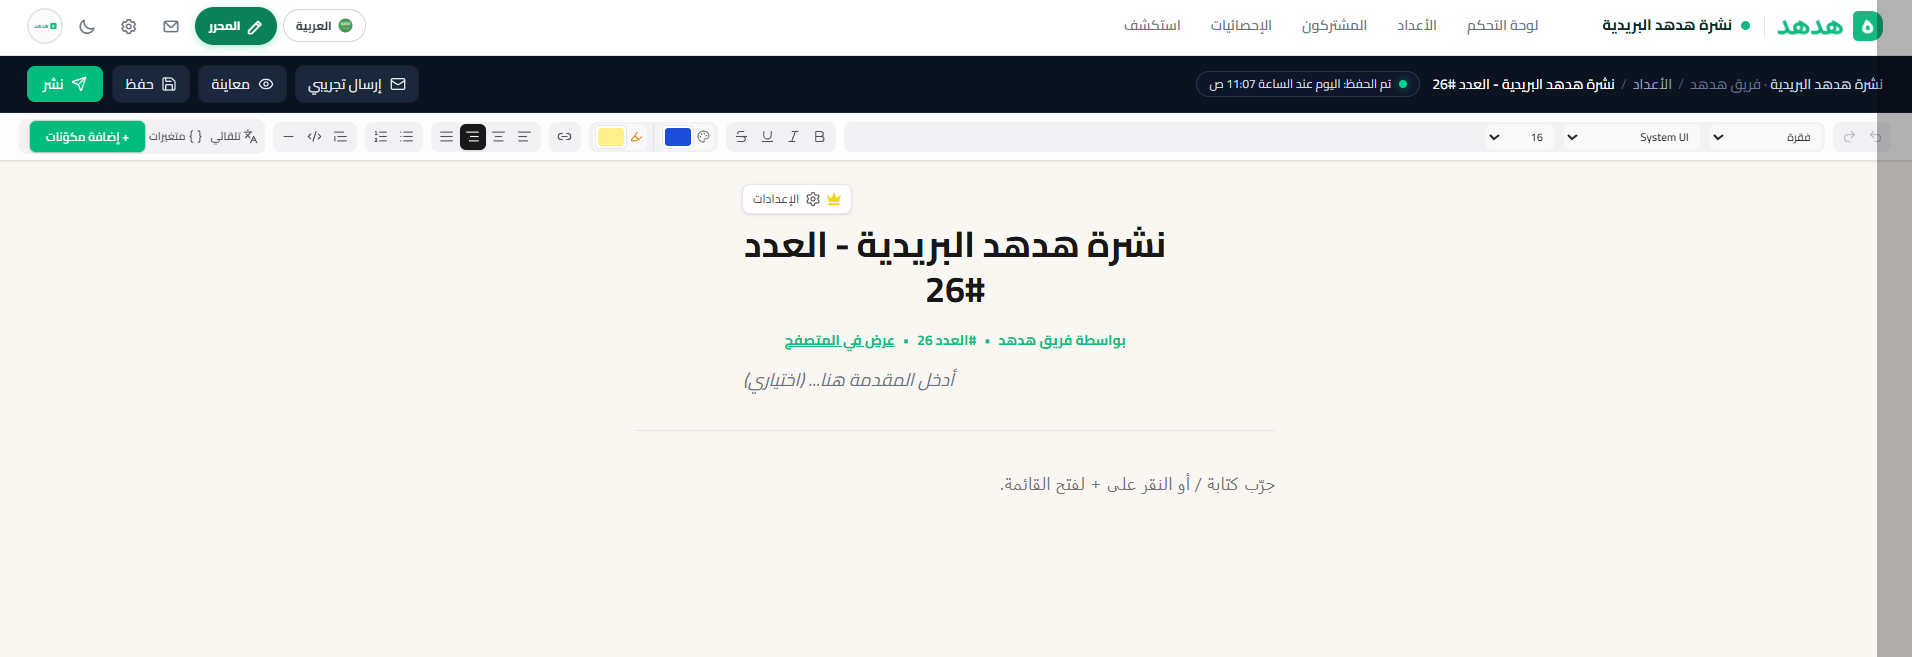Select the active center alignment button
The height and width of the screenshot is (657, 1912).
[x=473, y=137]
